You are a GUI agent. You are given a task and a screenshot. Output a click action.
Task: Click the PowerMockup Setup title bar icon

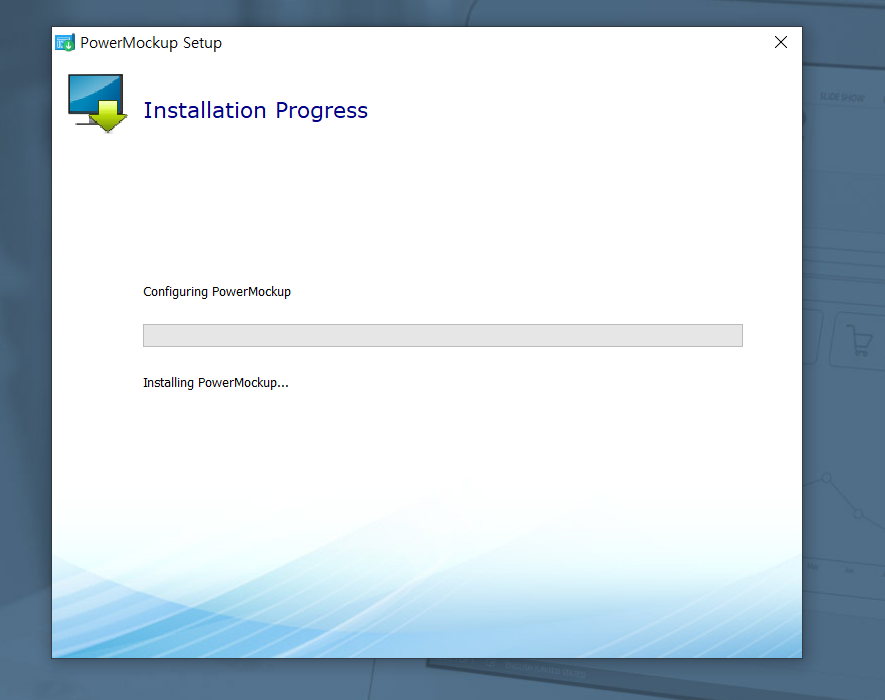(65, 43)
